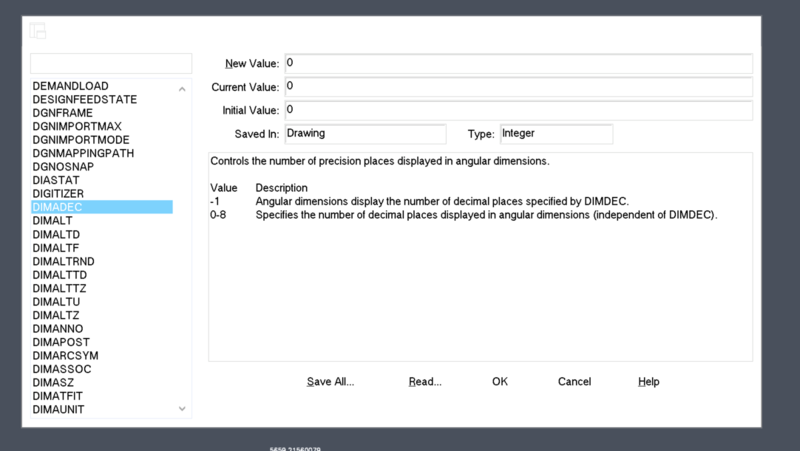Select the DIGITIZER variable

click(58, 193)
